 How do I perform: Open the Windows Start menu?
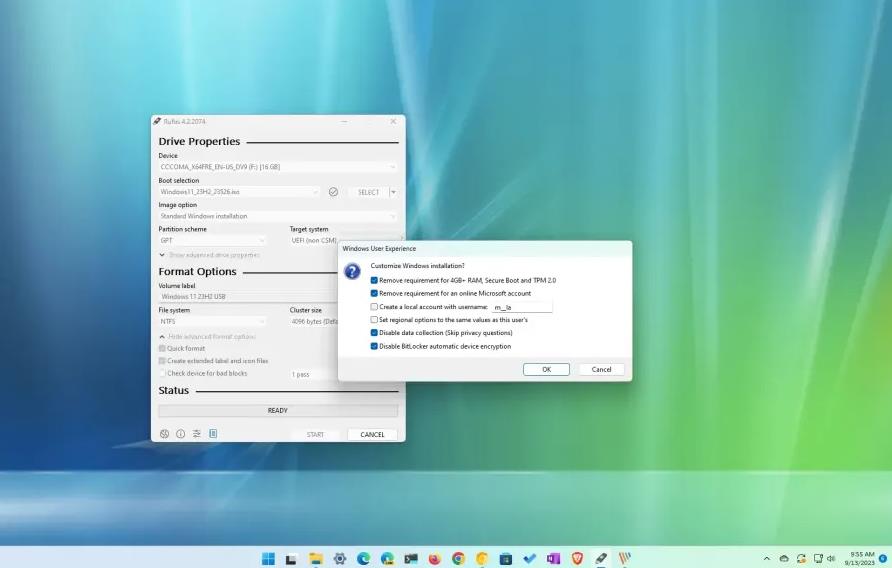(x=268, y=558)
